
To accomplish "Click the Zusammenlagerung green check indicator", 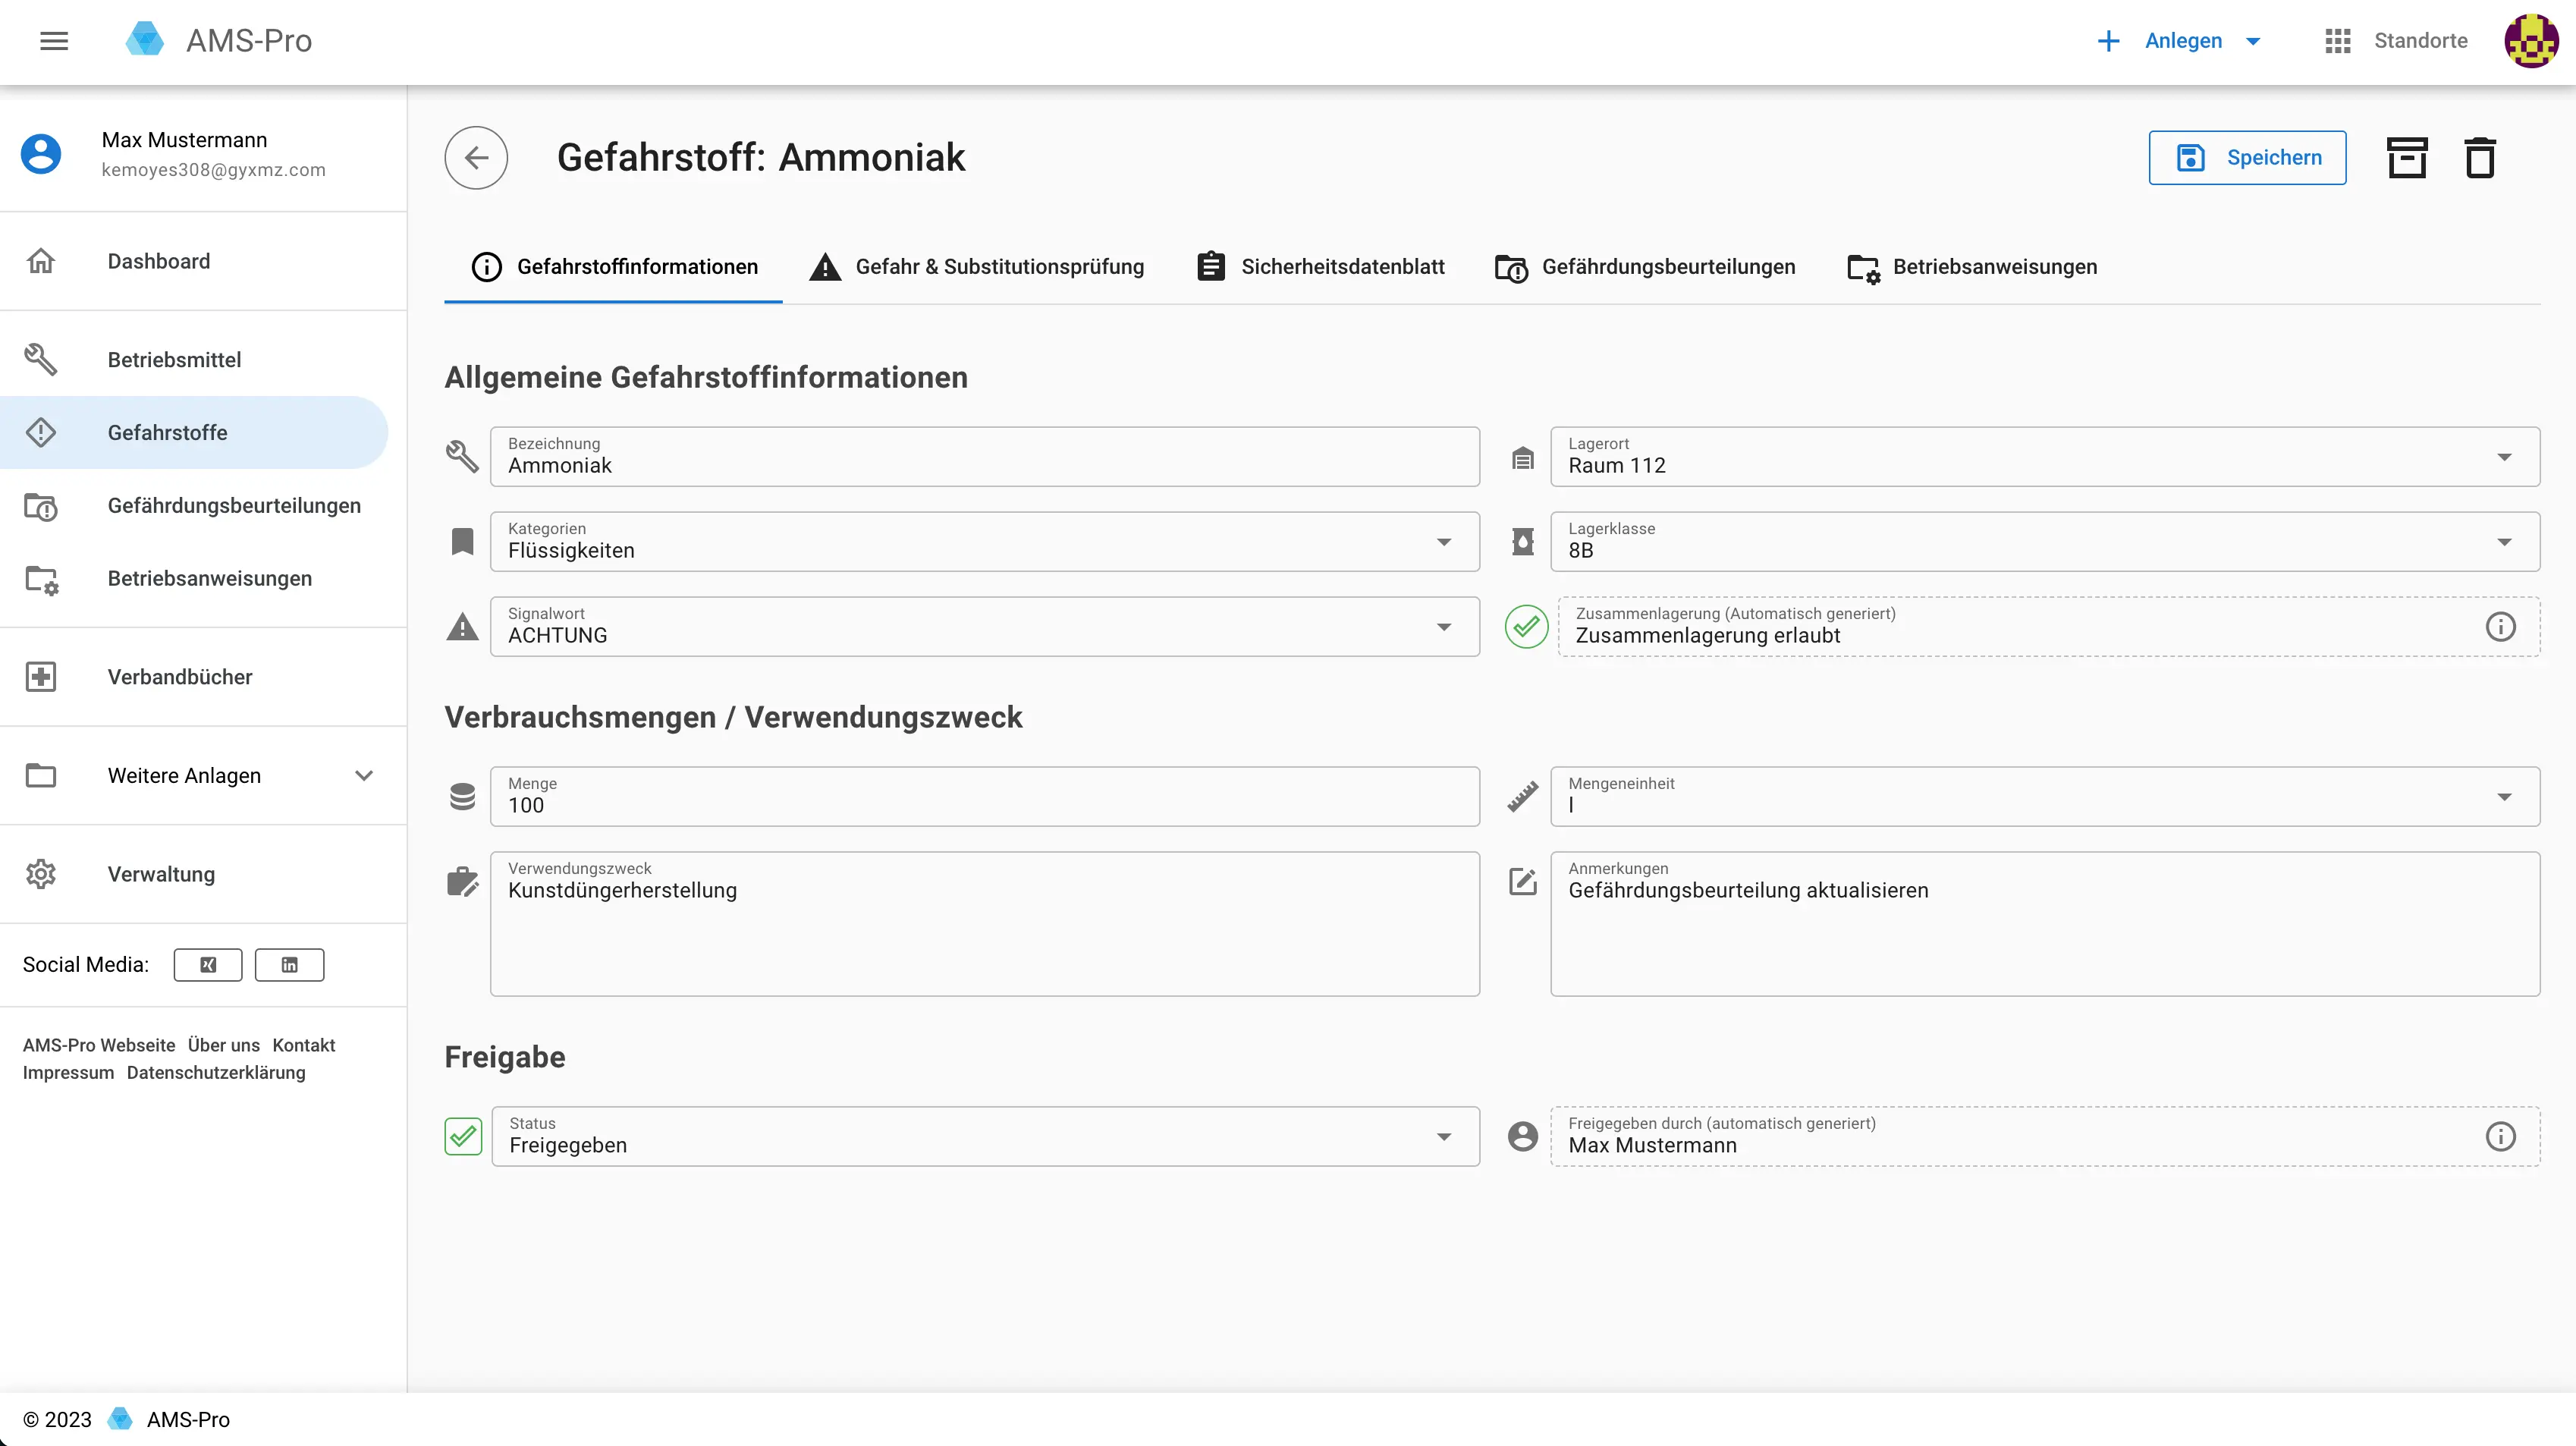I will 1526,627.
